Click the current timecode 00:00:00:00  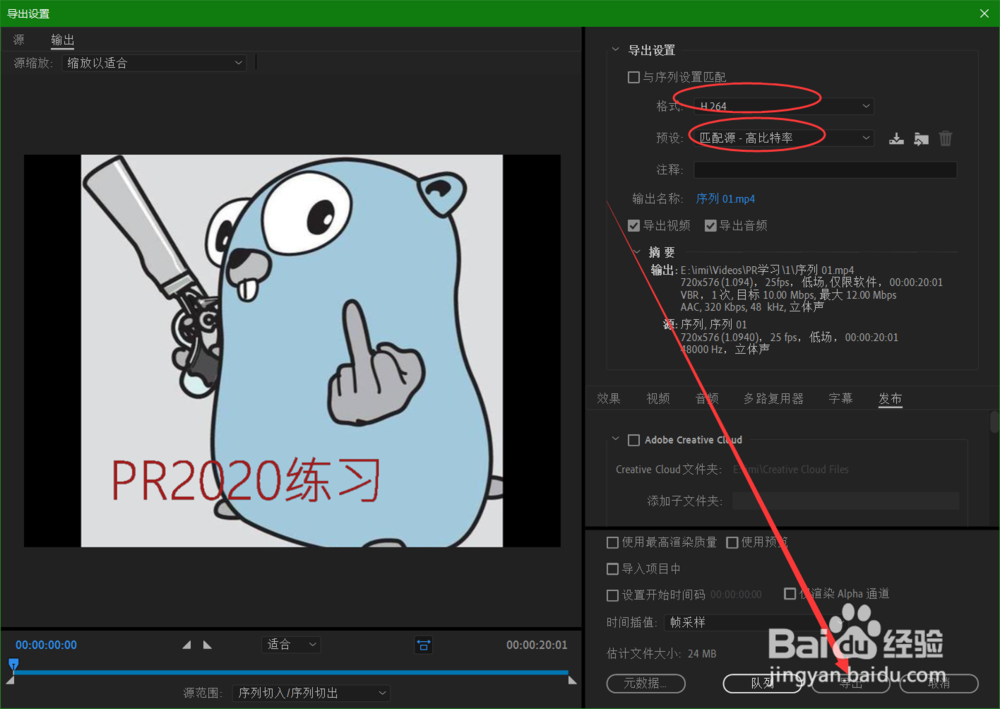46,645
